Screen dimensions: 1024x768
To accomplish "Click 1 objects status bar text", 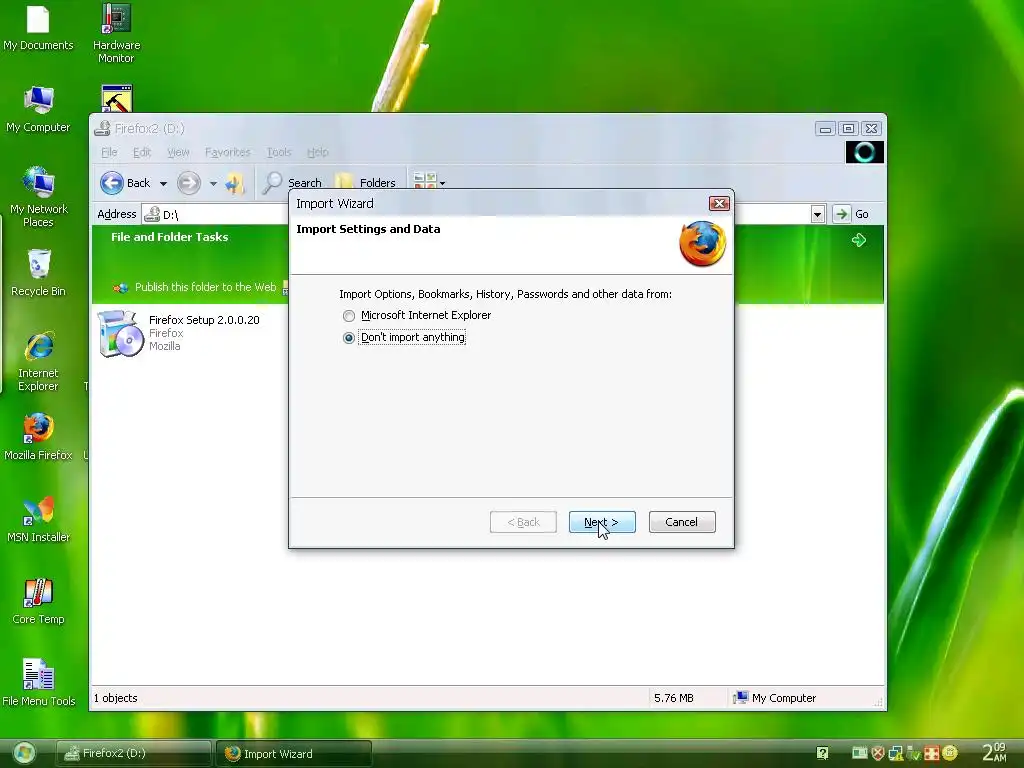I will 116,698.
